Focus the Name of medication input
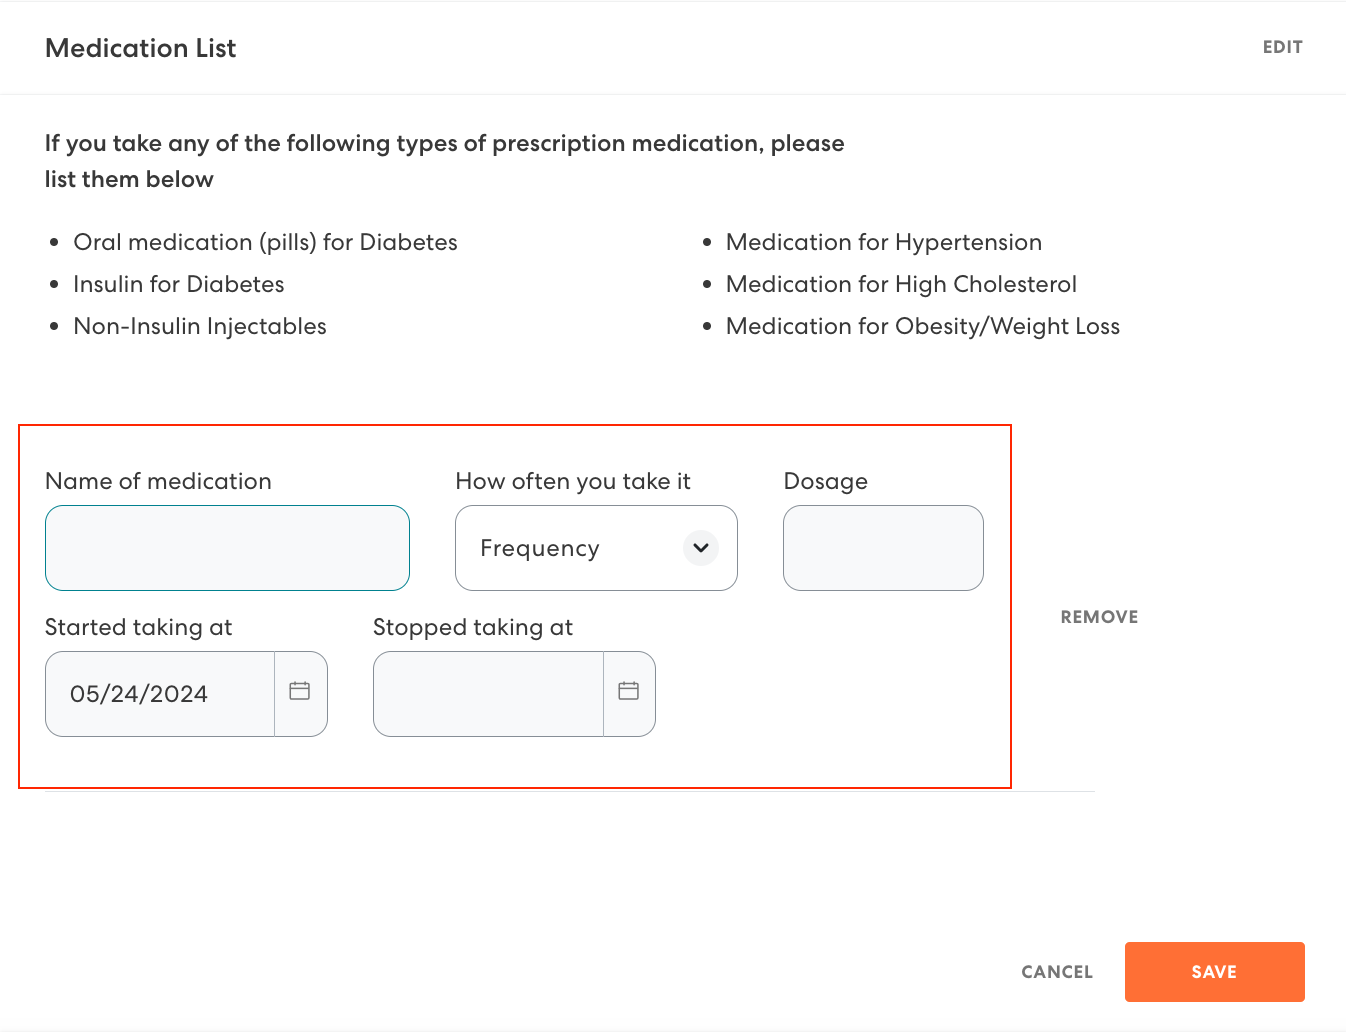This screenshot has height=1032, width=1346. pos(227,548)
